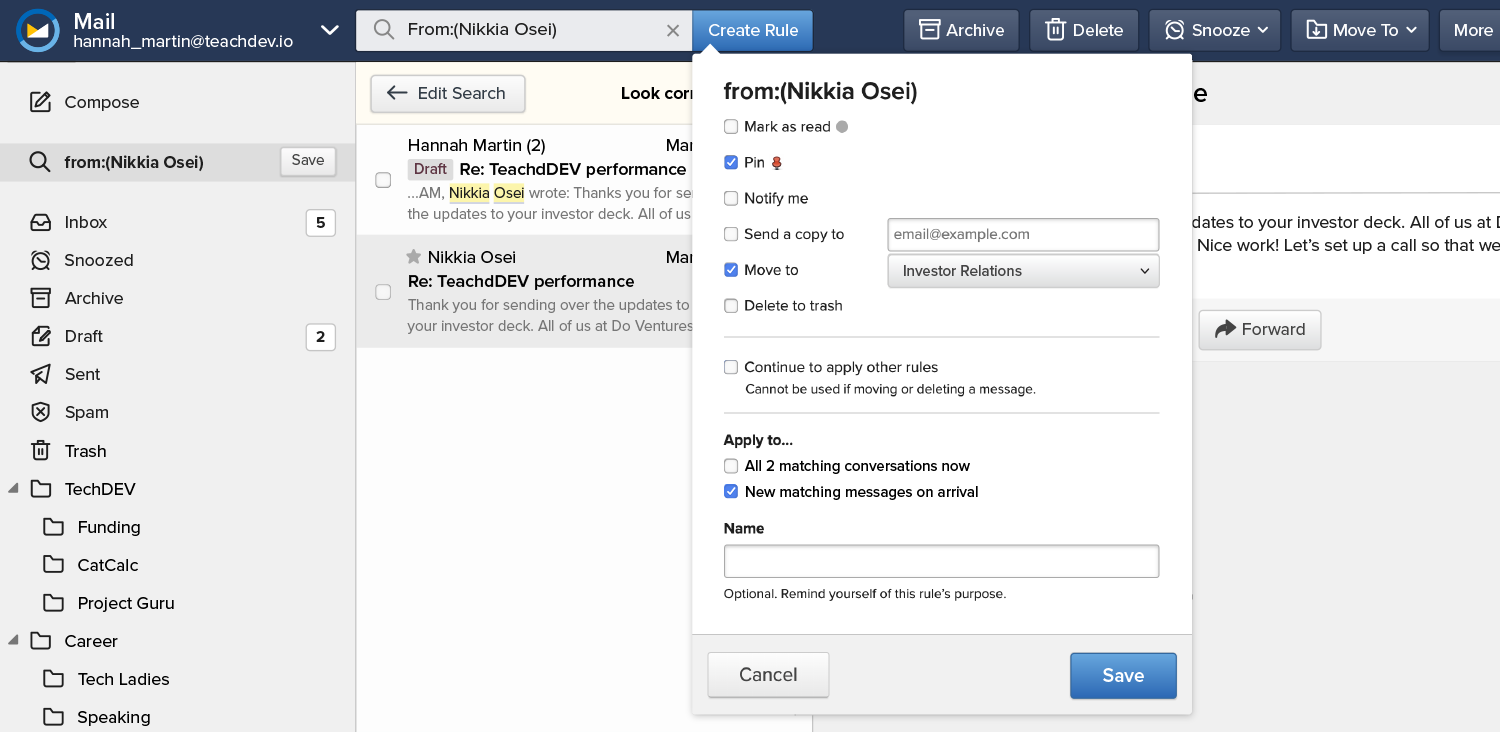The image size is (1500, 732).
Task: Click the Sent paper plane icon
Action: pyautogui.click(x=40, y=374)
